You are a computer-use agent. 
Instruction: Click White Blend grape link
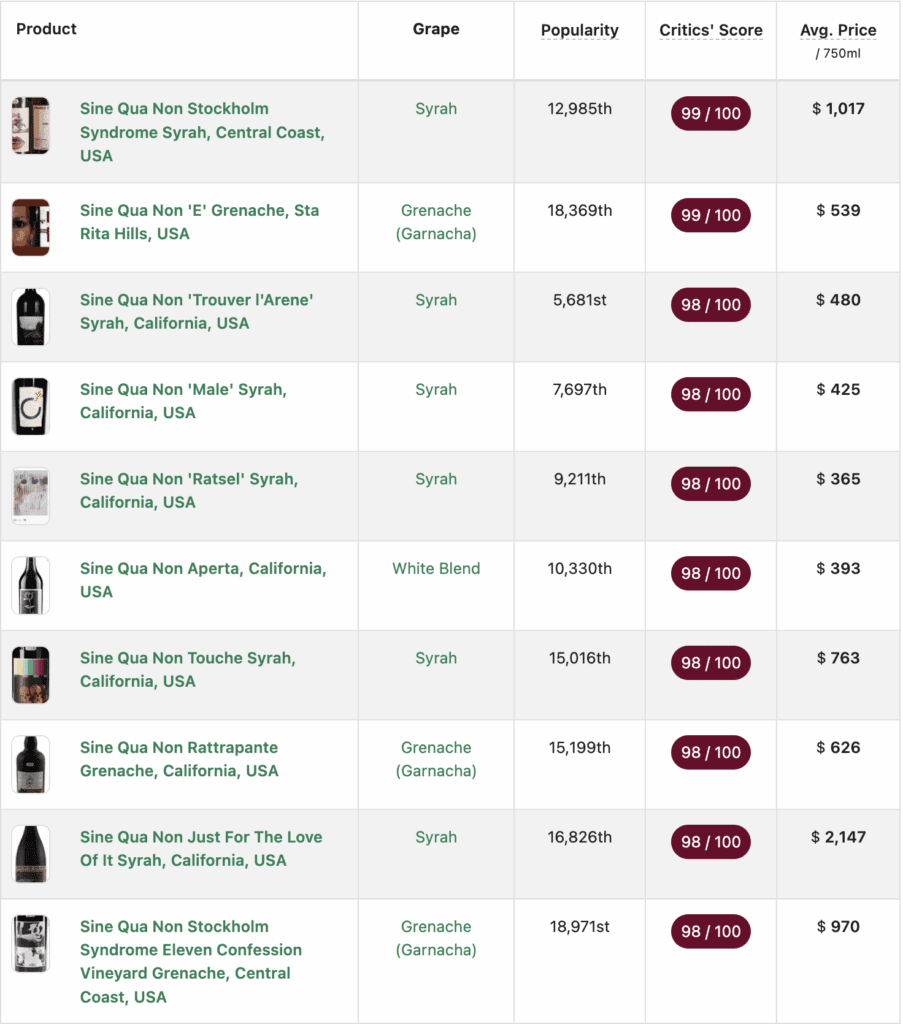pyautogui.click(x=436, y=568)
